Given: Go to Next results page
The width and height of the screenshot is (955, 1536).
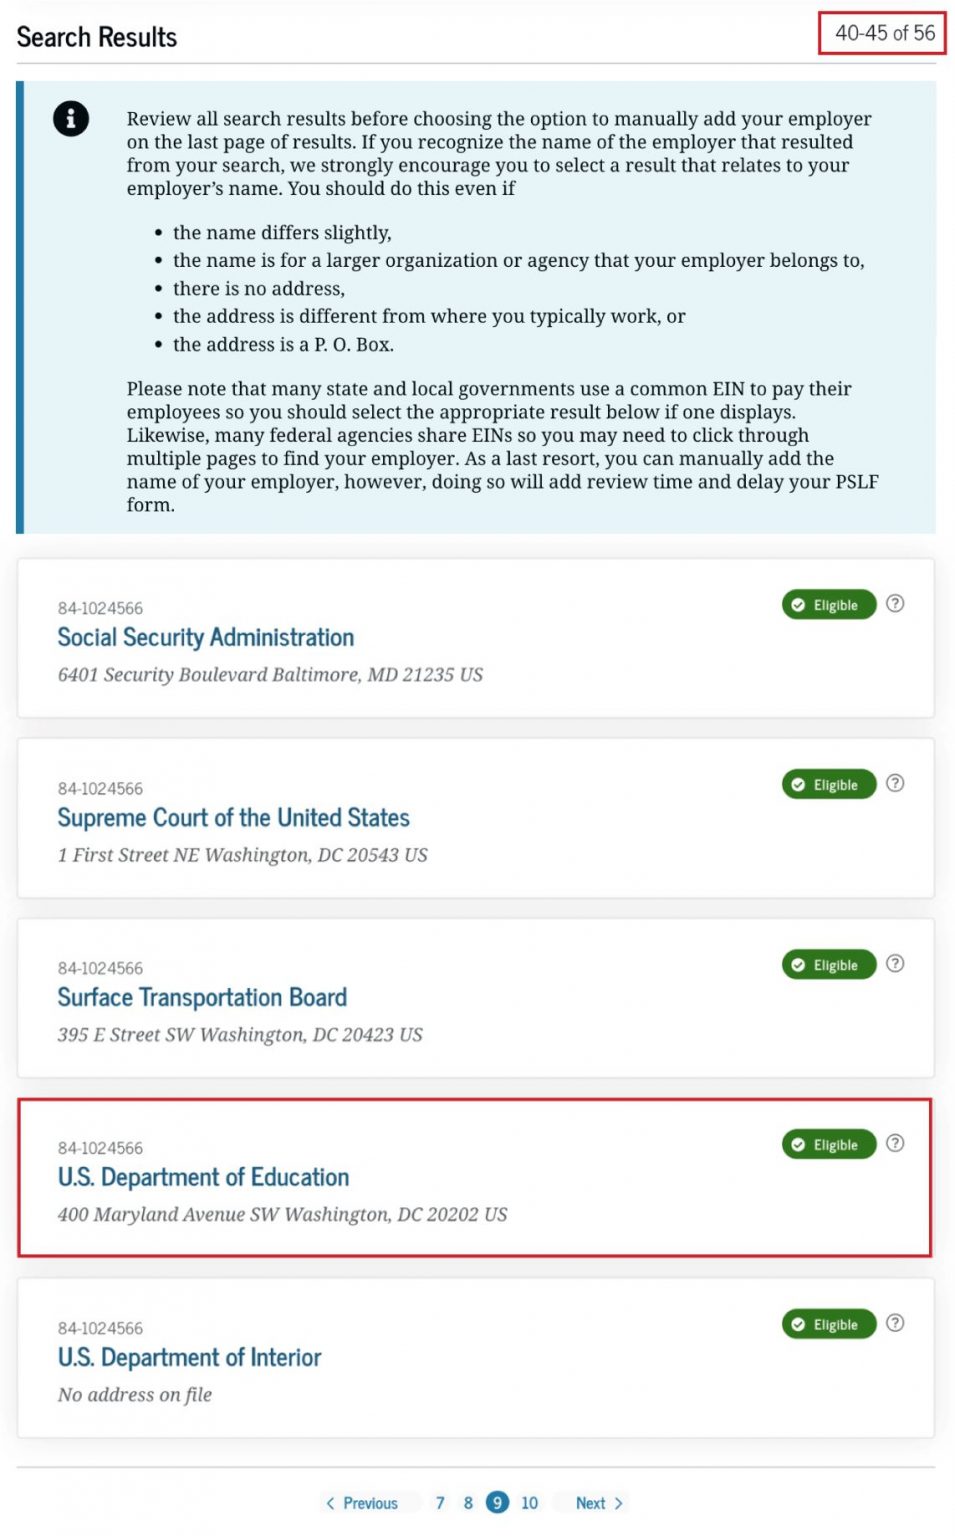Looking at the screenshot, I should point(599,1503).
